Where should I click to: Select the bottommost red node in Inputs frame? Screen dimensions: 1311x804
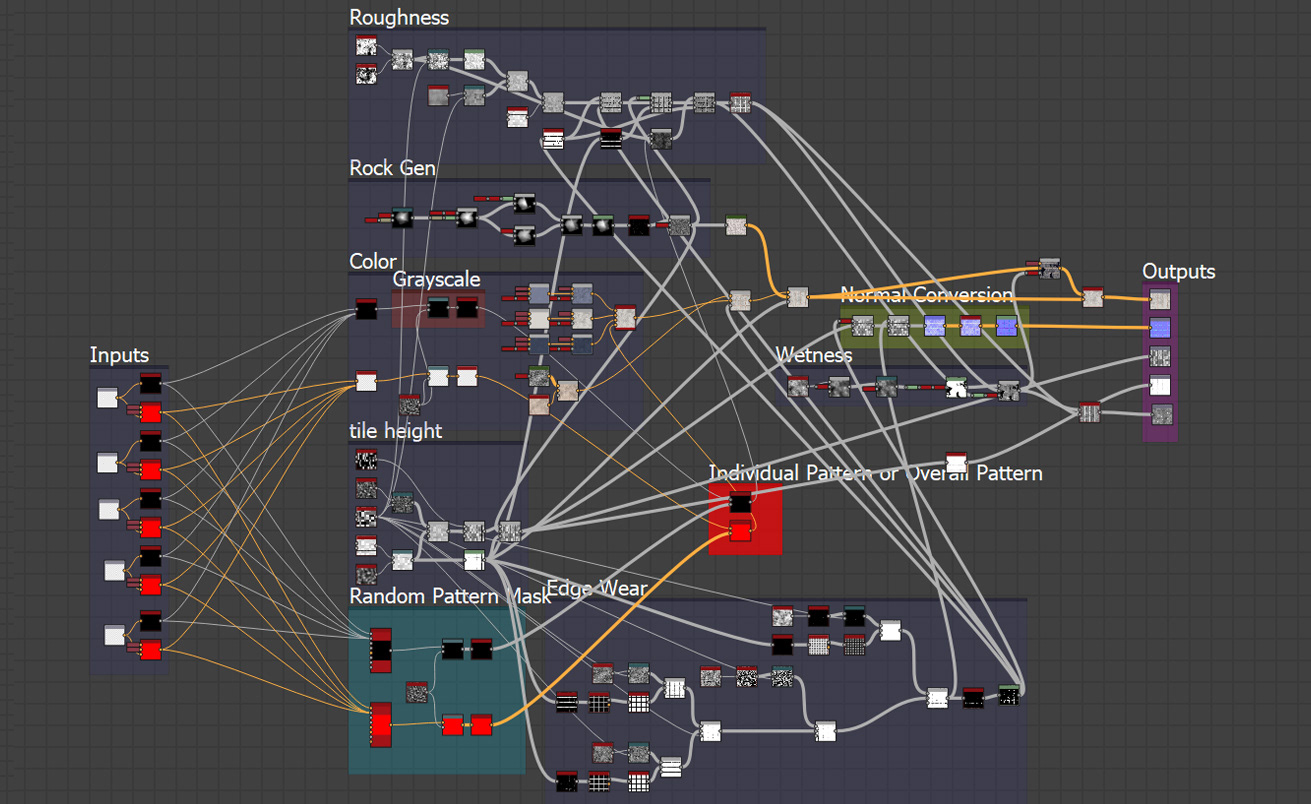(150, 650)
